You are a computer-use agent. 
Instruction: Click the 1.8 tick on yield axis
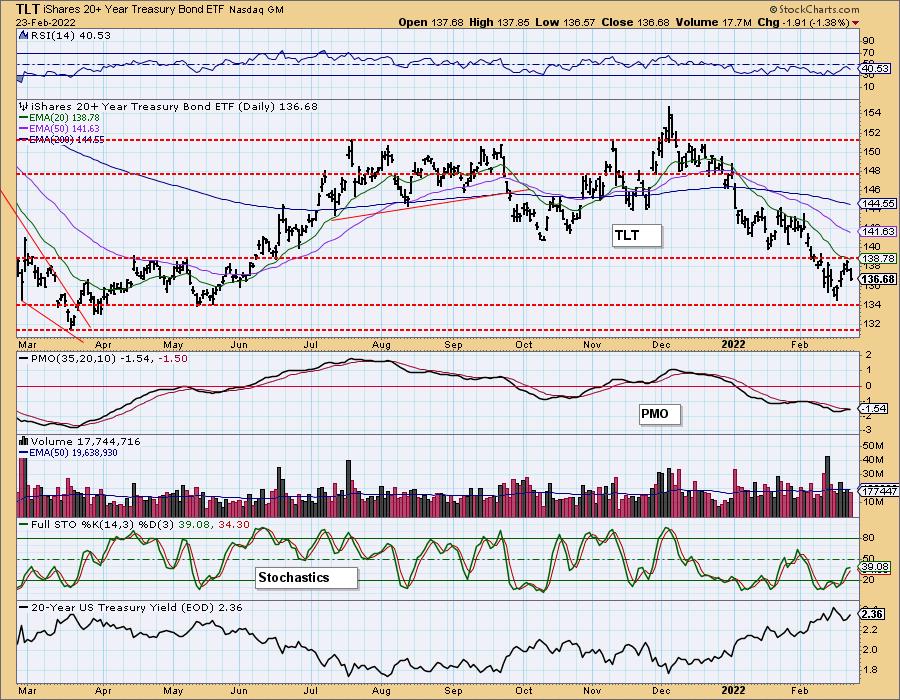coord(870,670)
